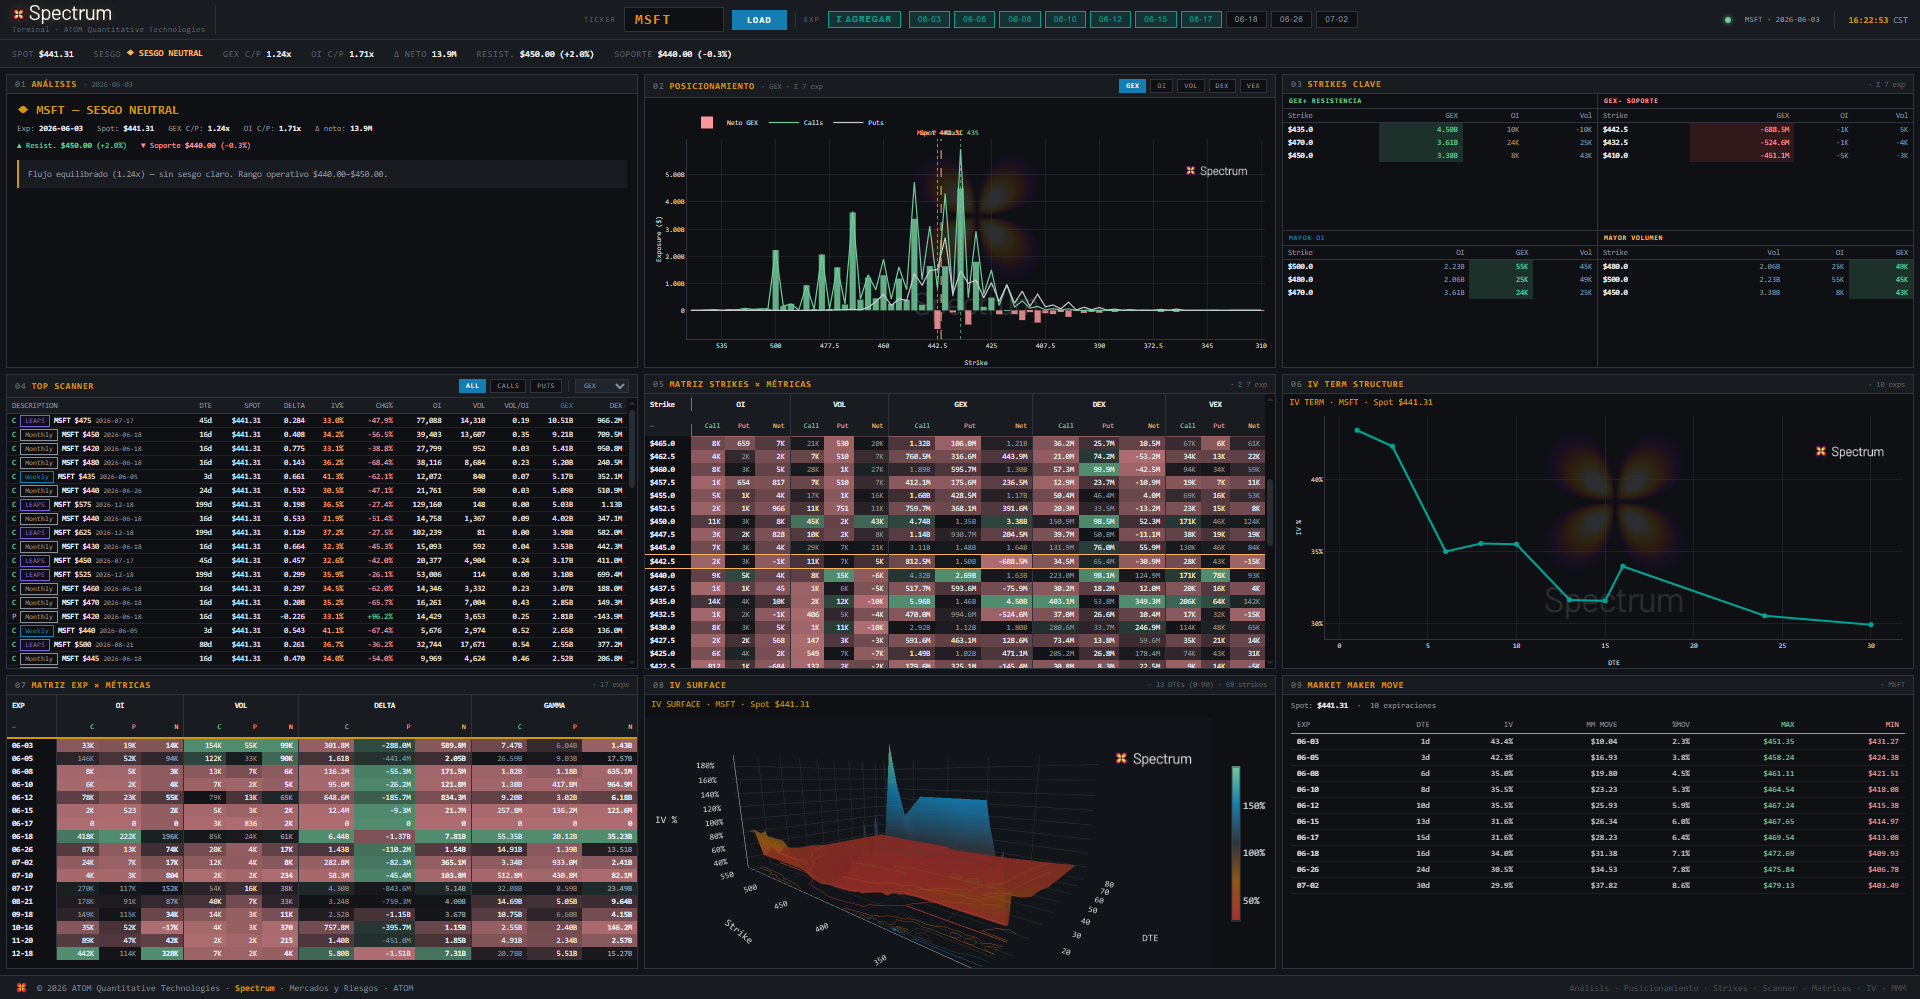Sort Top Scanner by IV% column
The width and height of the screenshot is (1920, 999).
coord(337,406)
